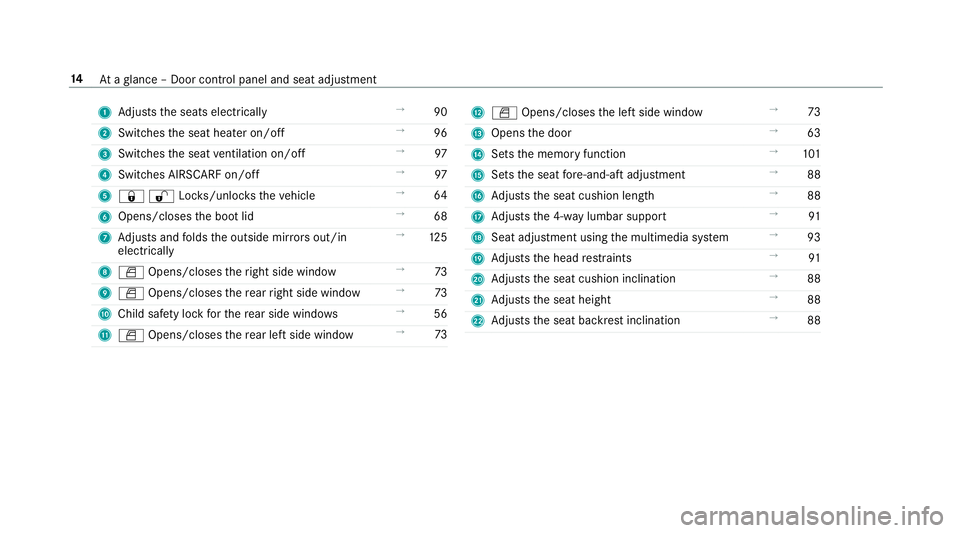Click number 13 marker for Opens the door

pos(478,133)
